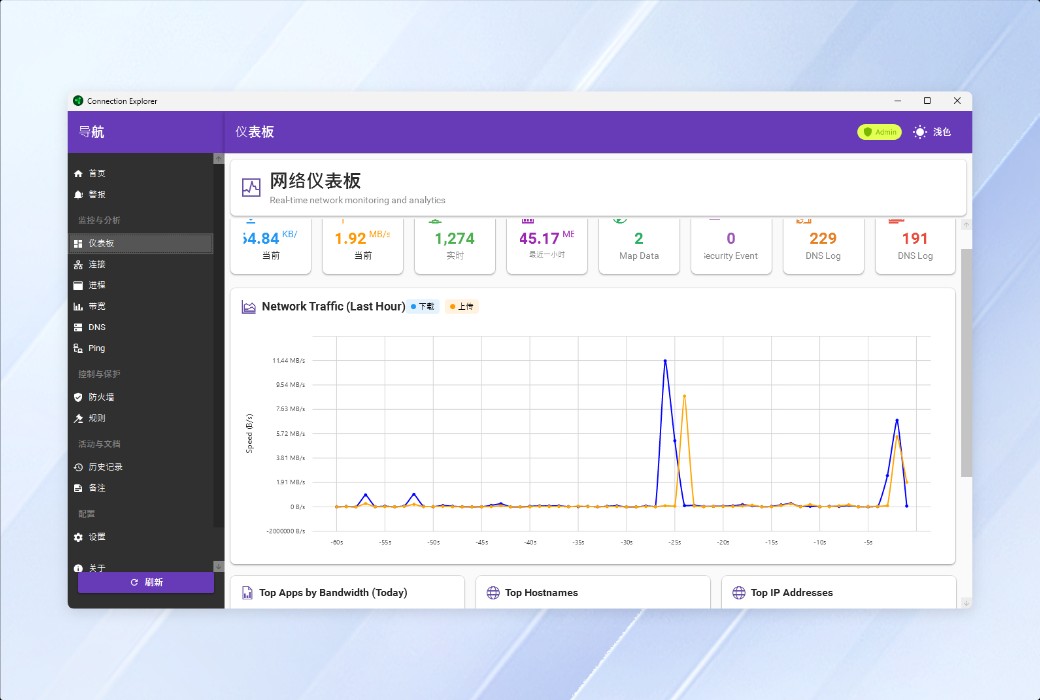The image size is (1040, 700).
Task: Click the Top Hostnames globe icon
Action: pyautogui.click(x=493, y=593)
